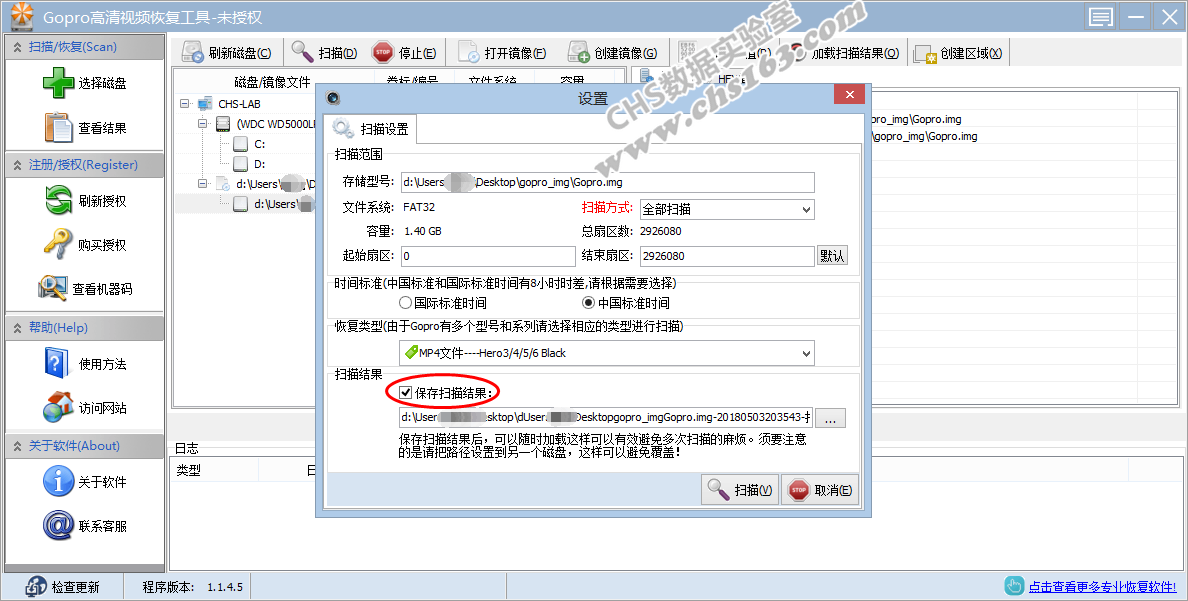Click the list icon button in title bar

coord(1100,17)
